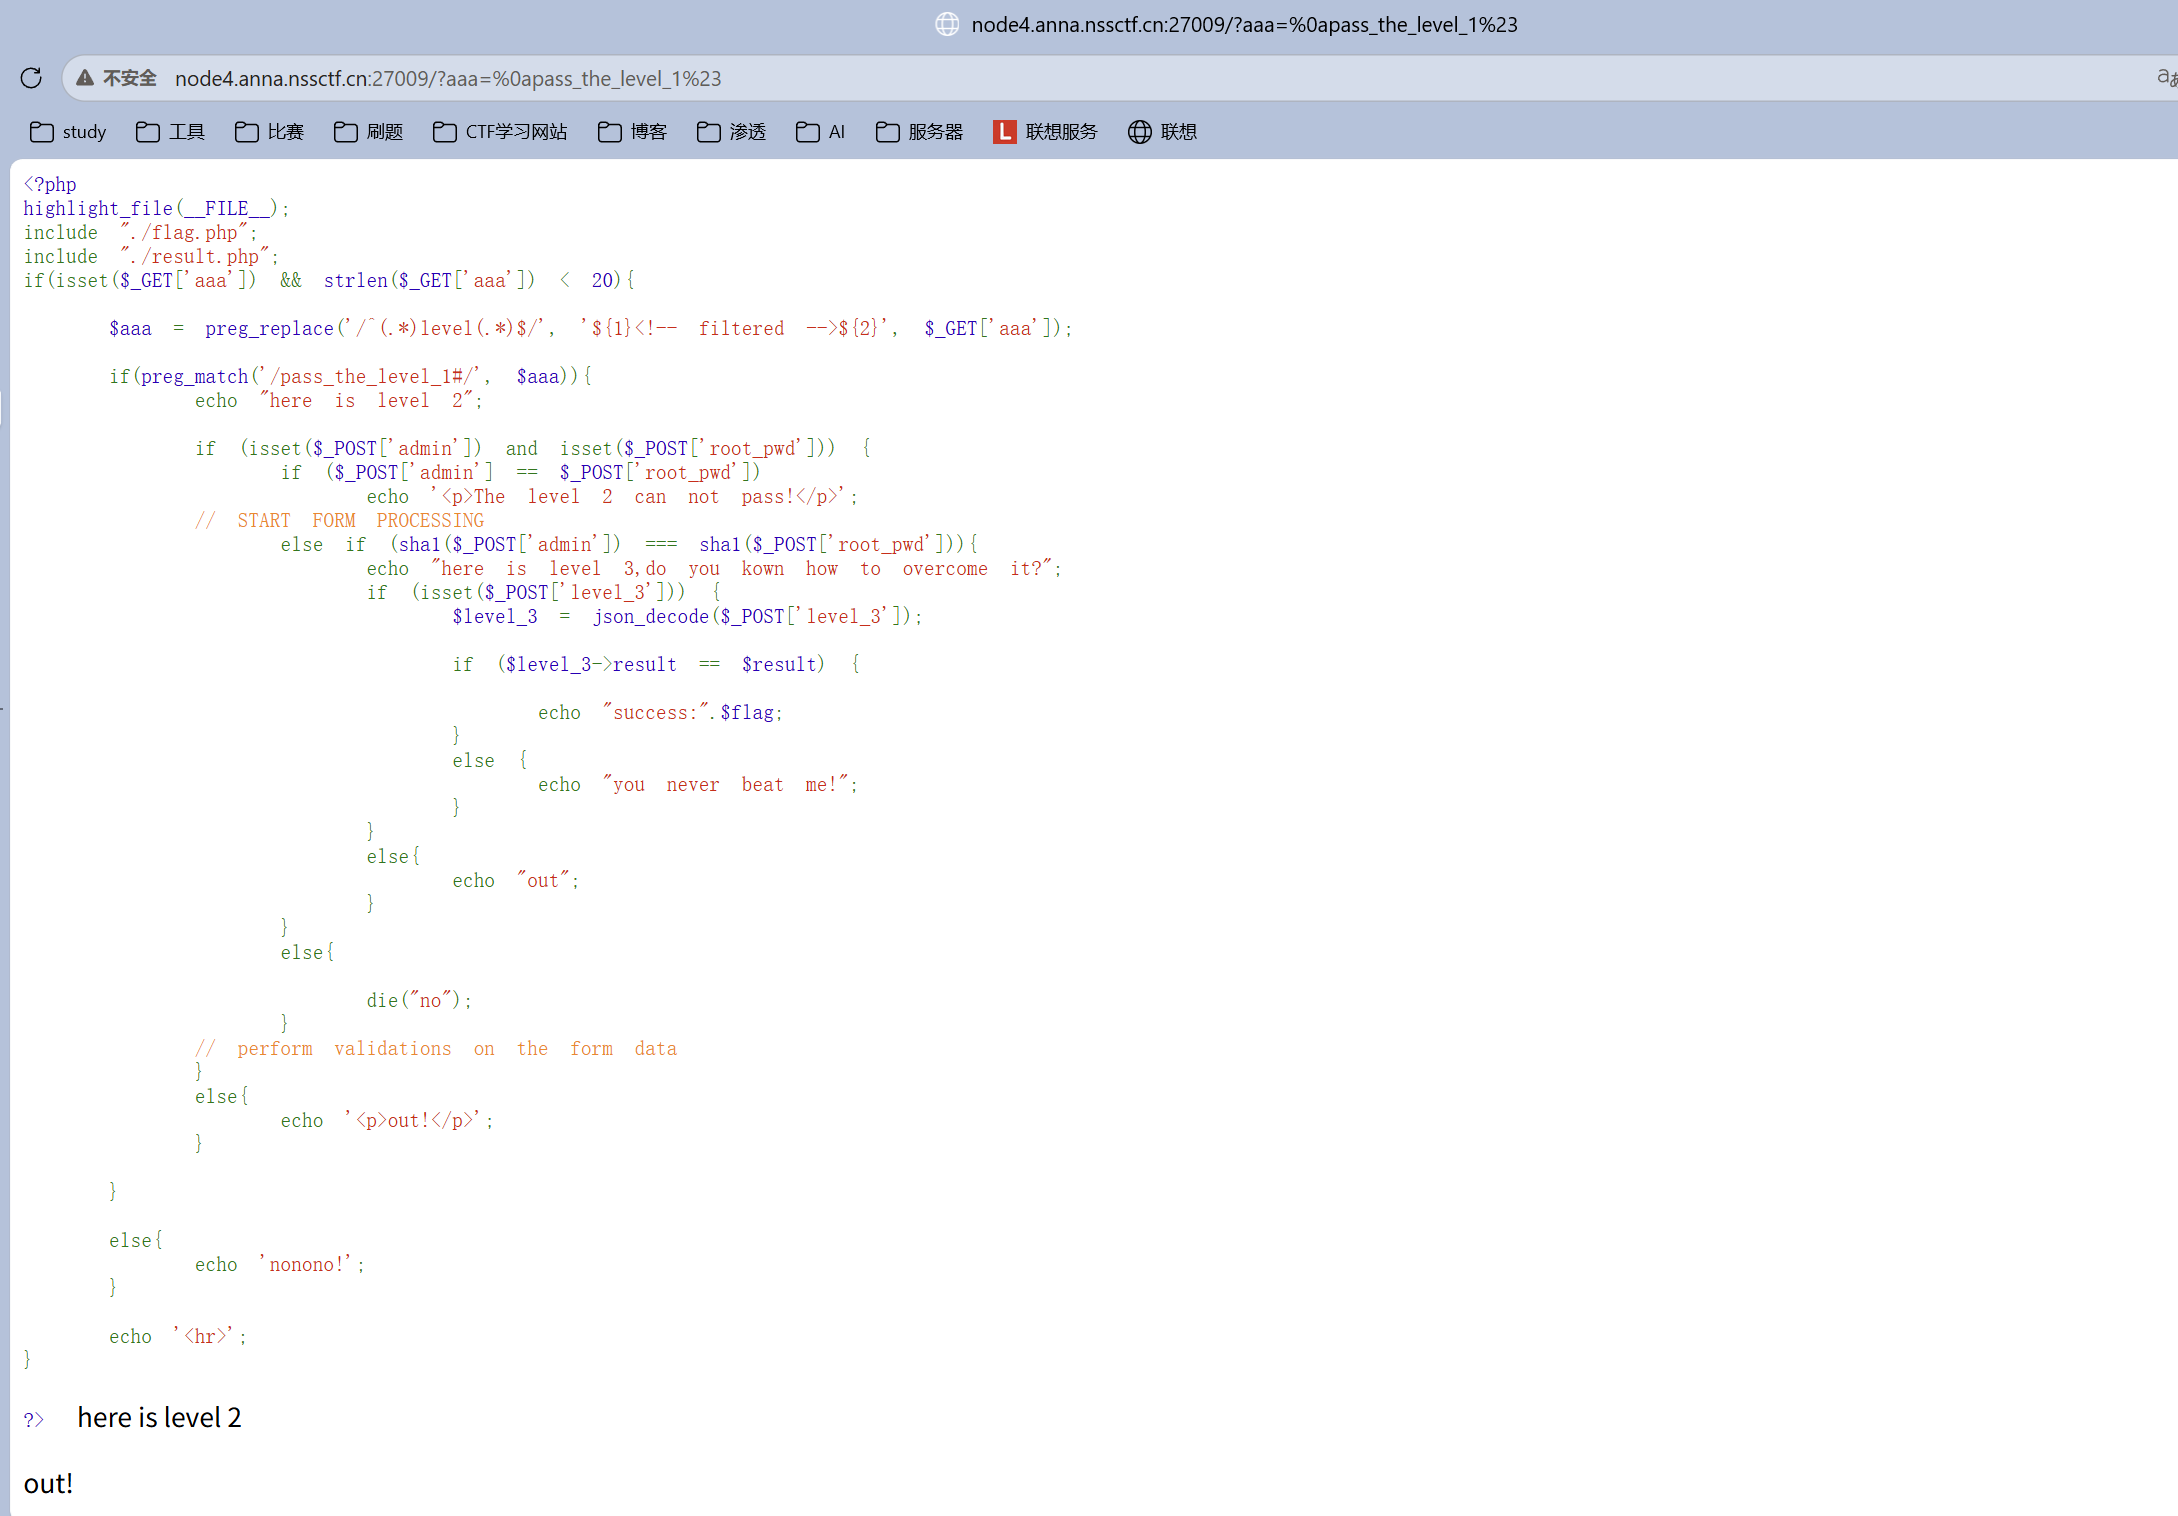Click the 'you never beat me!' echo

click(698, 784)
